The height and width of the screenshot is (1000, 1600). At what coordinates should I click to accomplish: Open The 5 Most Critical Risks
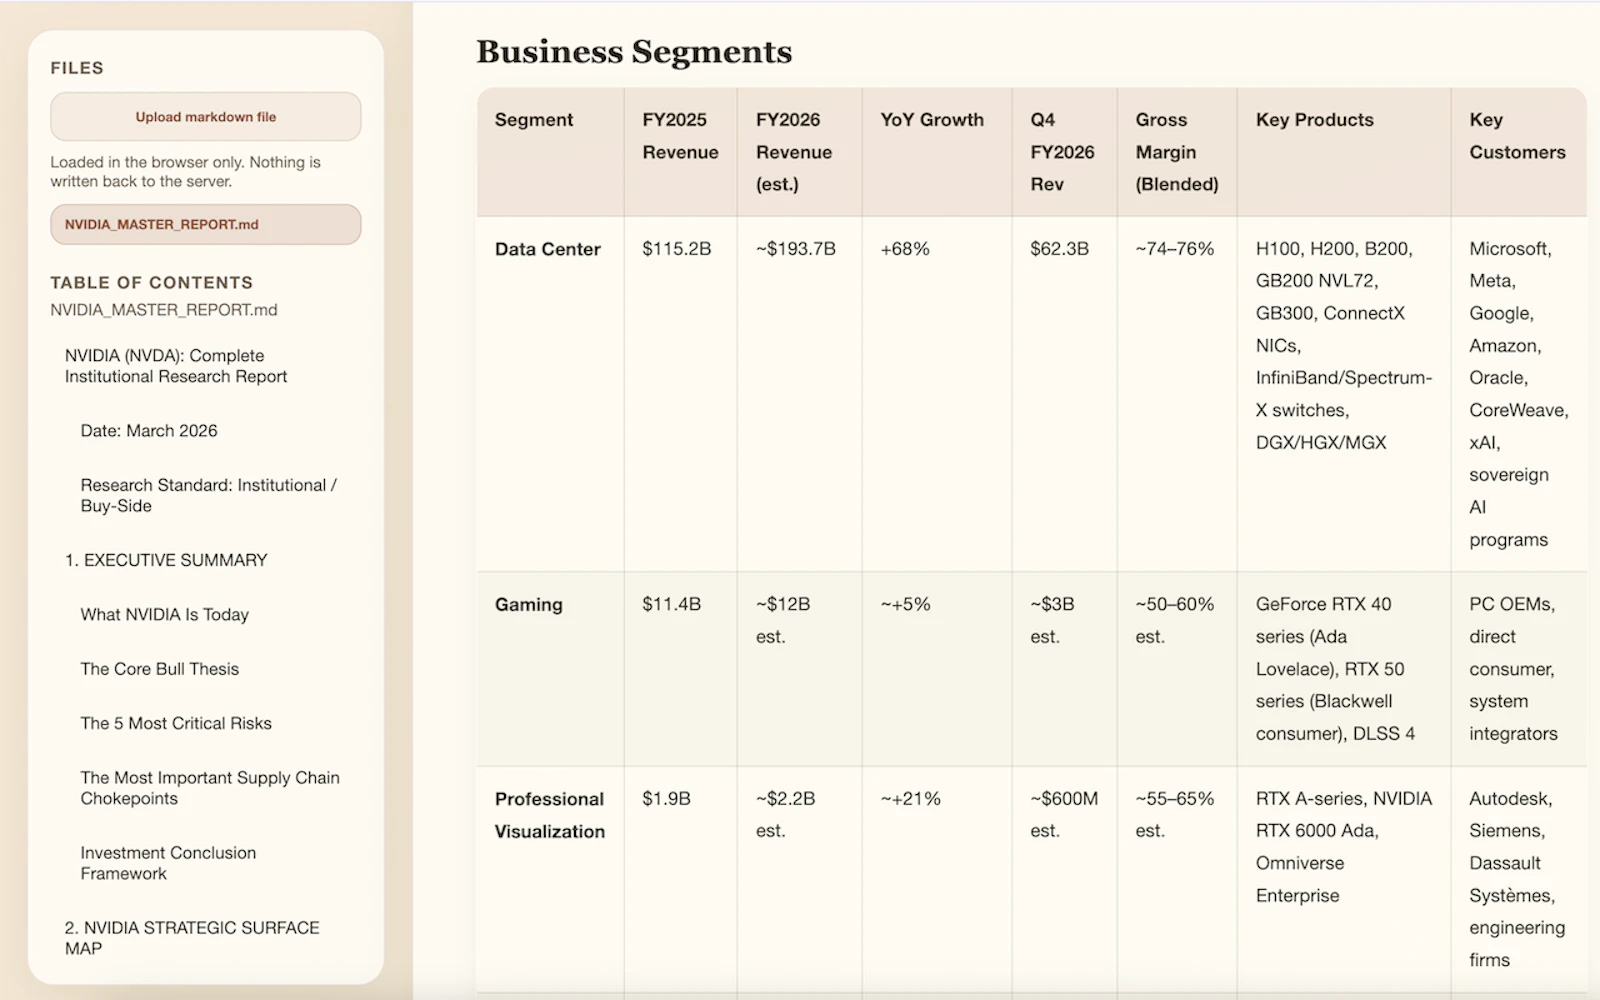coord(176,723)
